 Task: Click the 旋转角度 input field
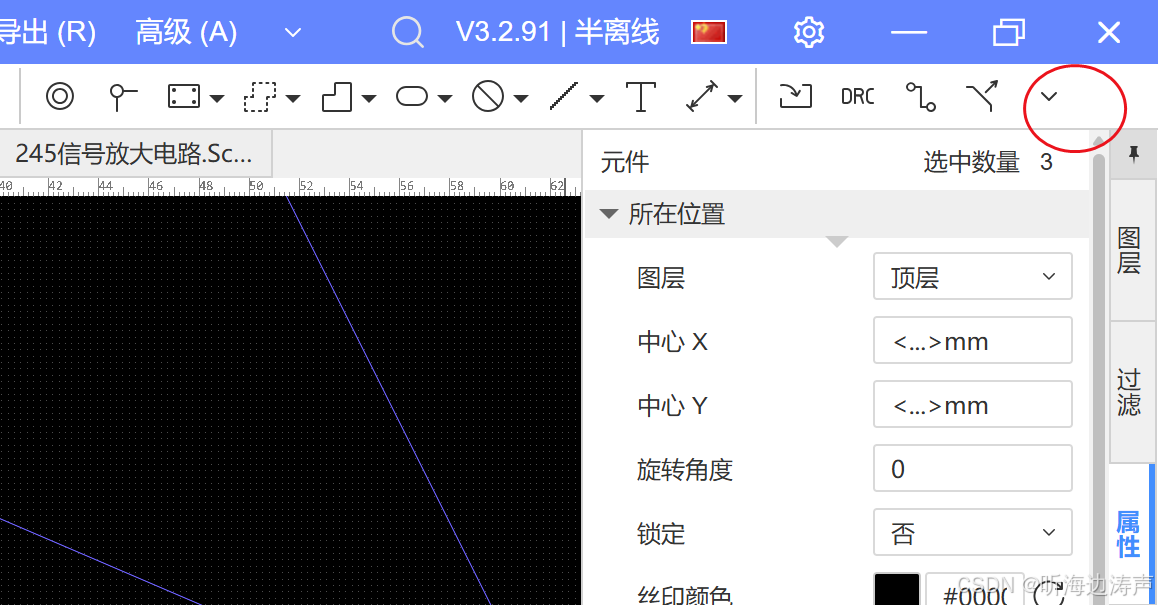(x=973, y=468)
